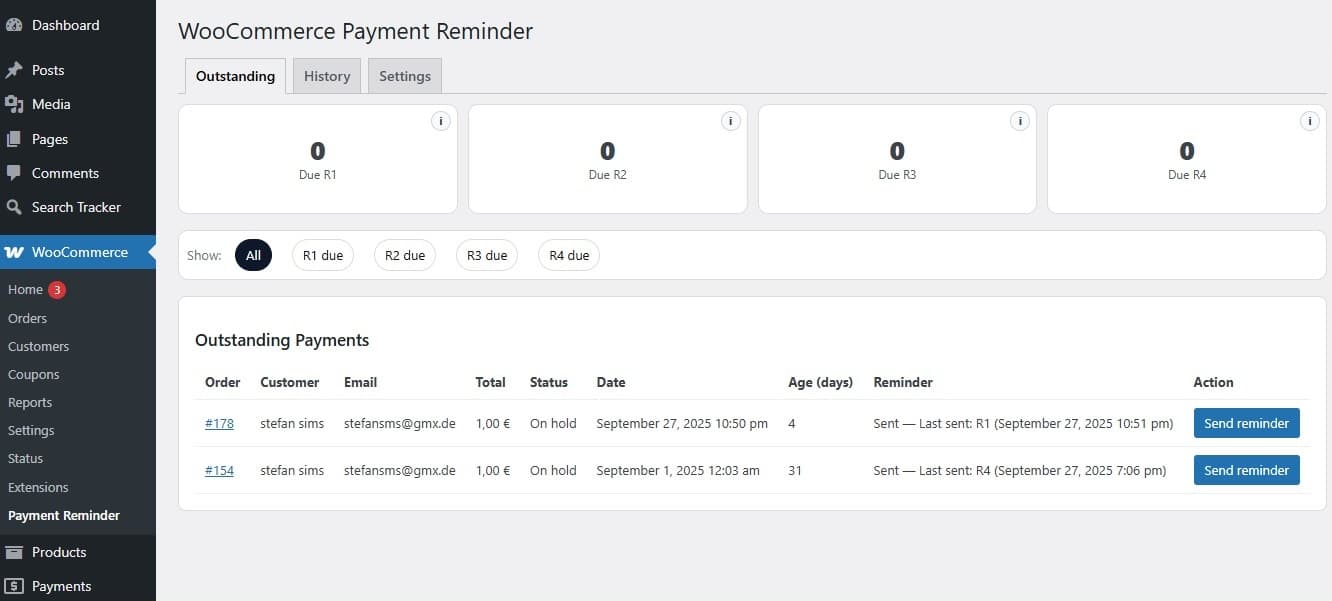
Task: Click the Pages document icon
Action: click(15, 139)
